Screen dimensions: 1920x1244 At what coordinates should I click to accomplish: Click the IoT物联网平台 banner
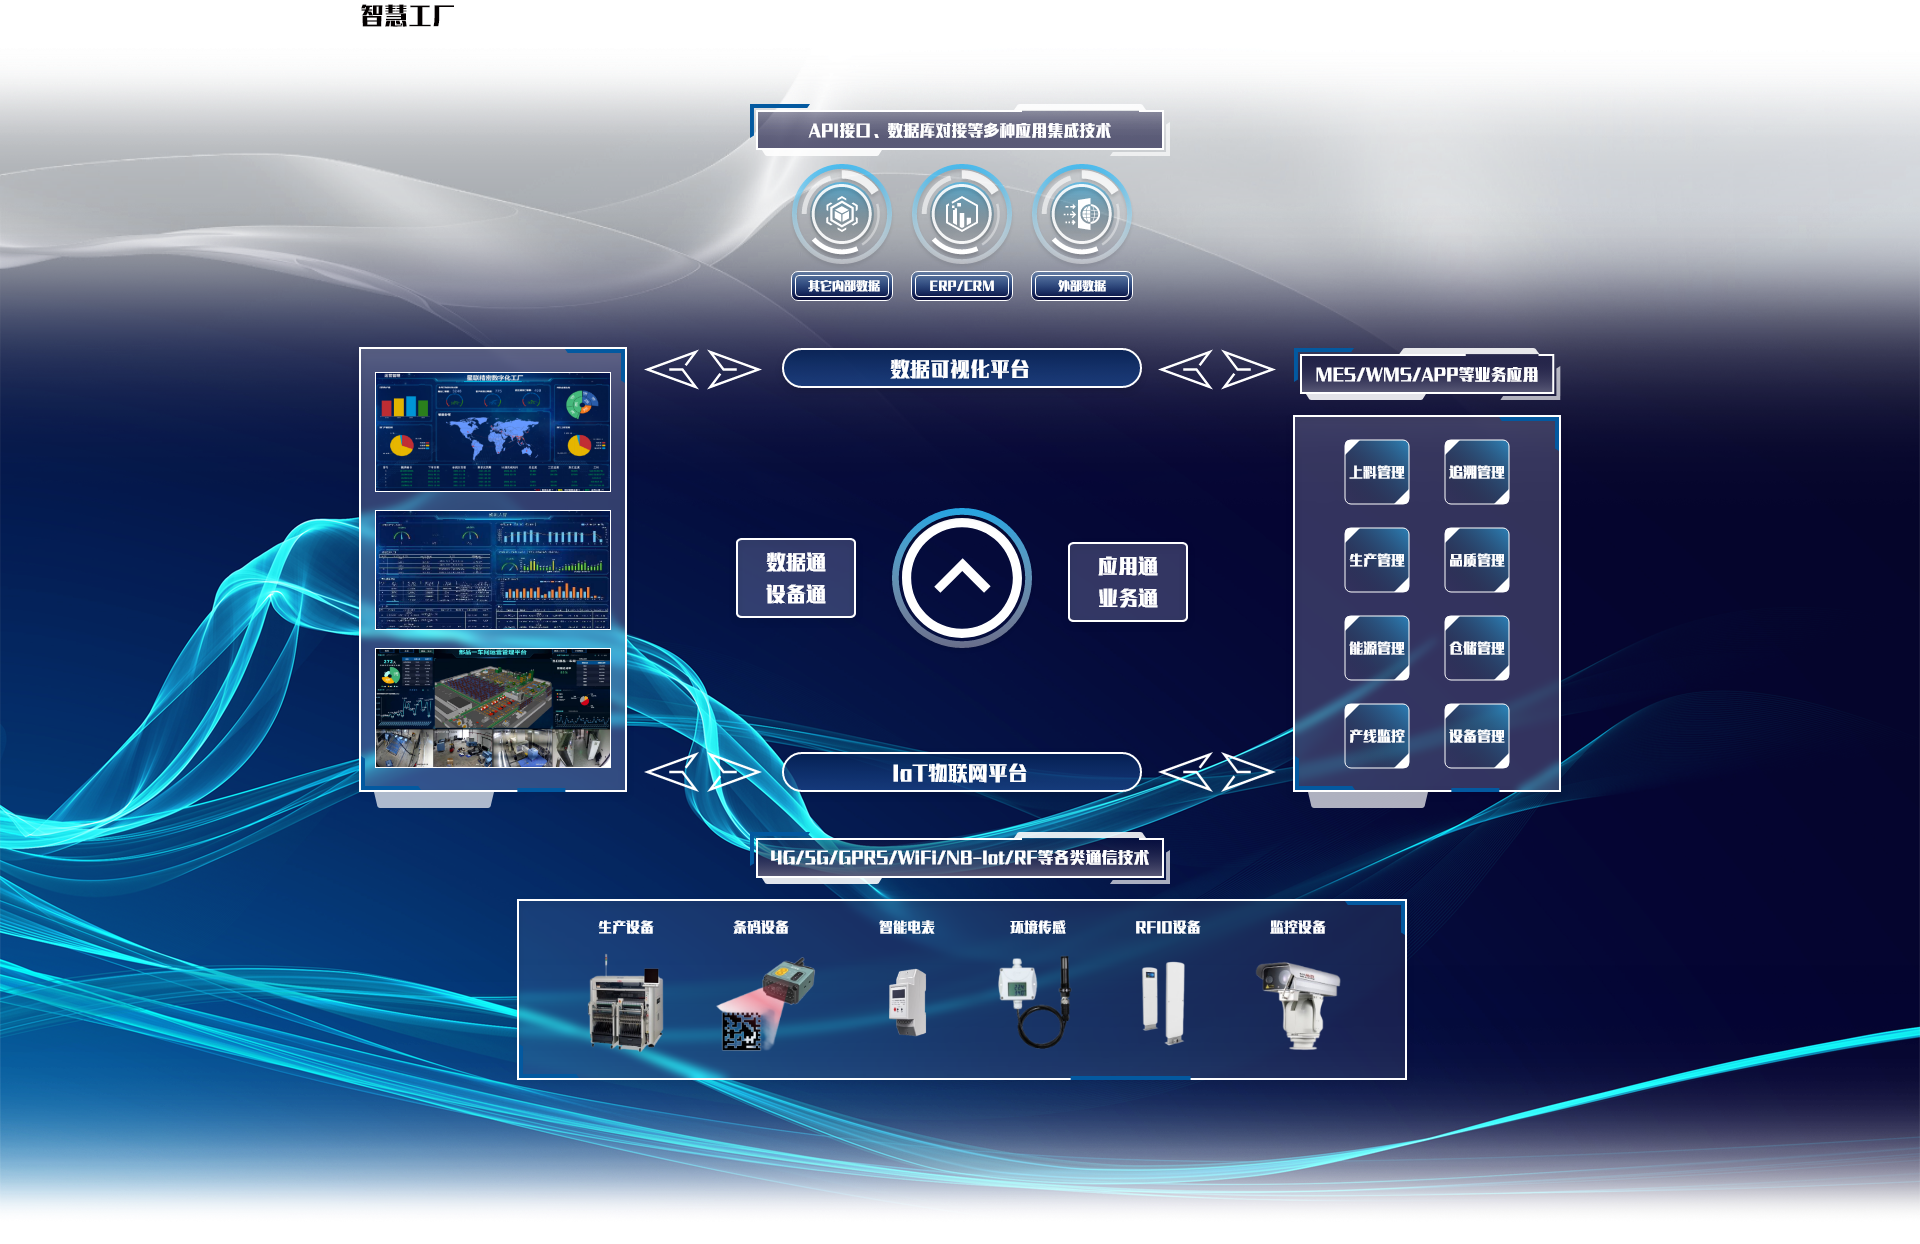pyautogui.click(x=961, y=772)
